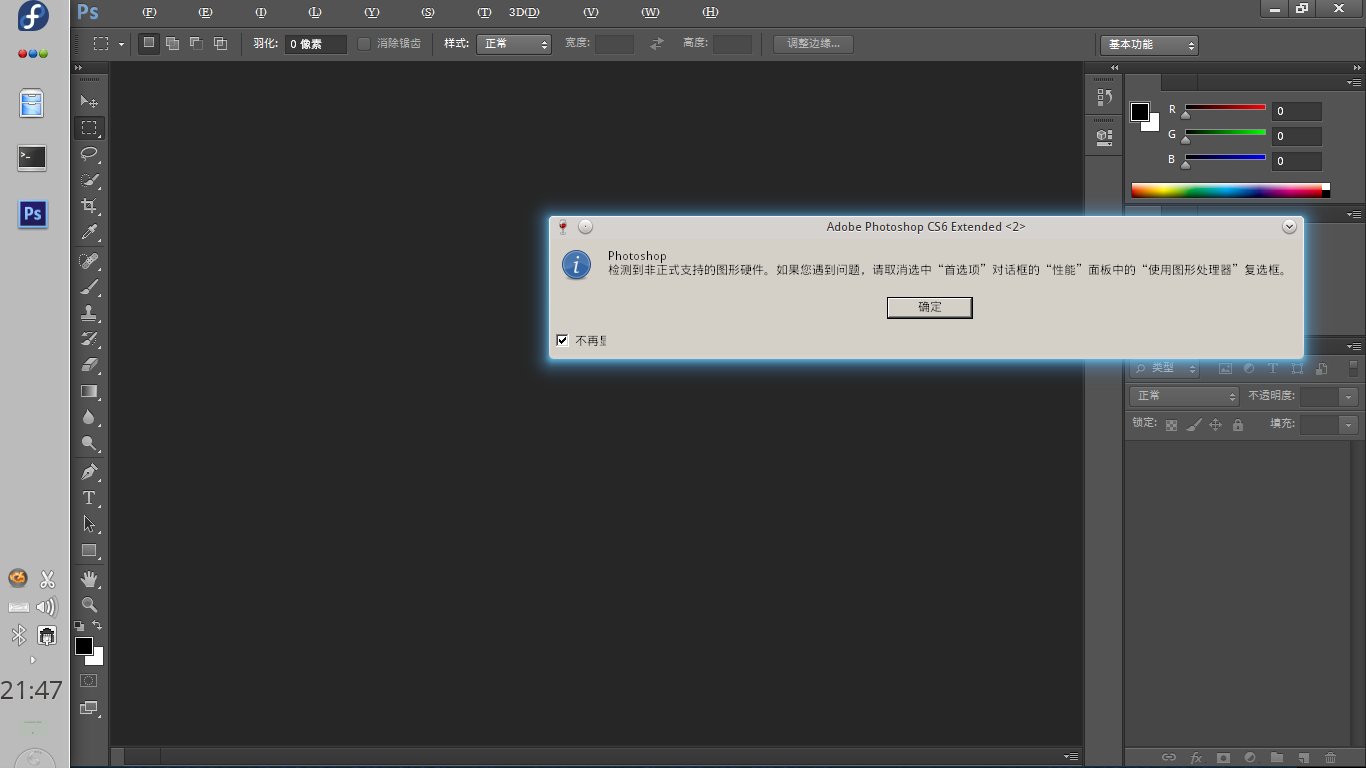
Task: Open the 样式 style dropdown
Action: tap(514, 44)
